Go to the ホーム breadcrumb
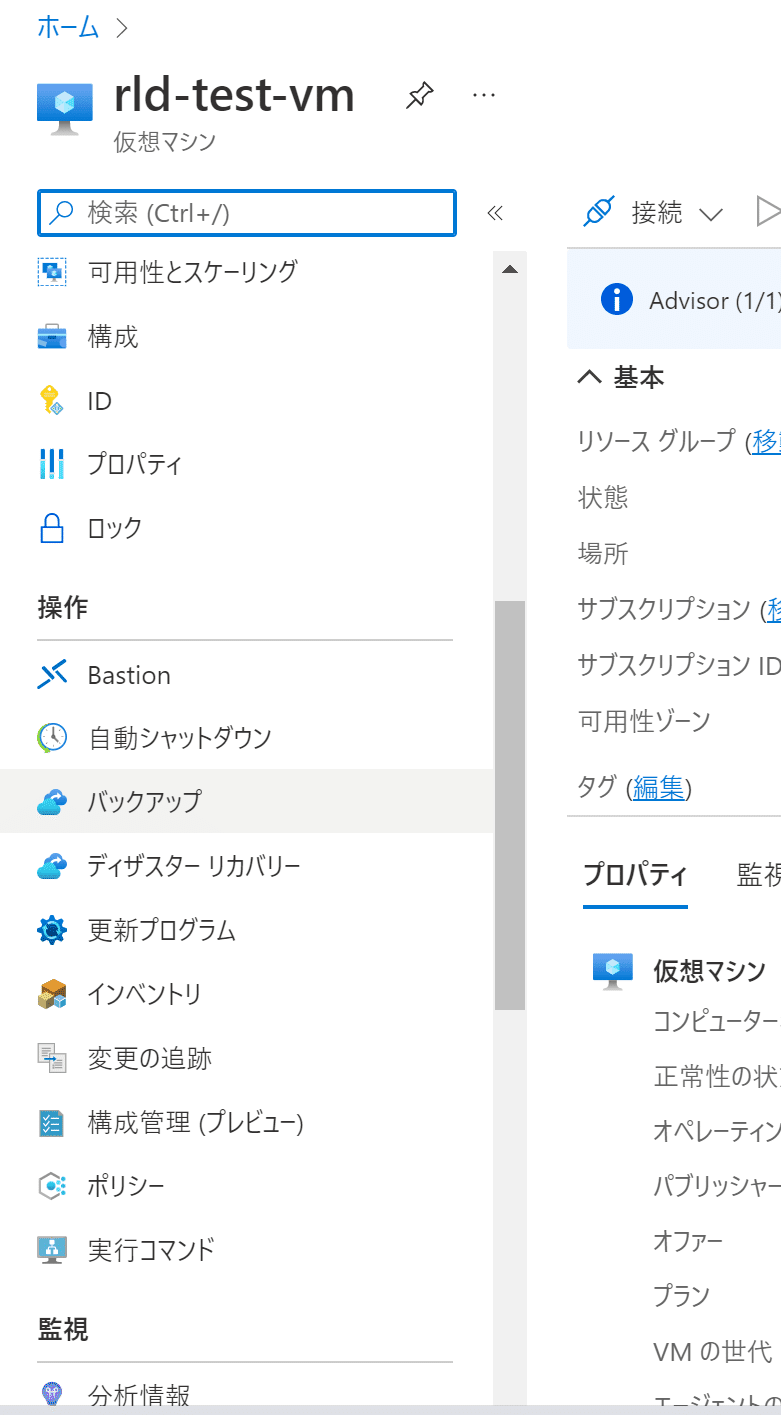The width and height of the screenshot is (781, 1415). [x=68, y=27]
